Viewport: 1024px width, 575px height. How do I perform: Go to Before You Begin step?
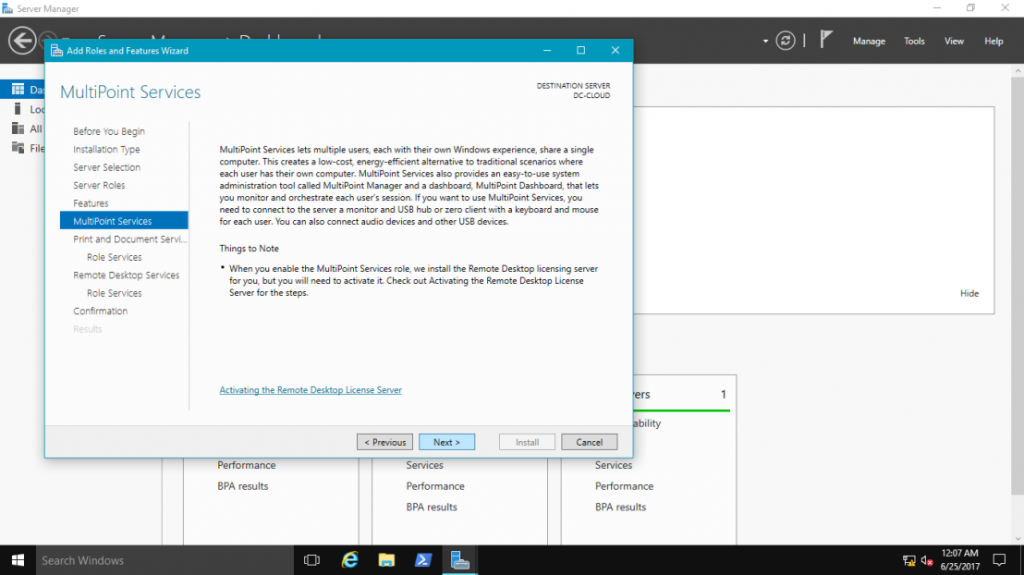(109, 131)
